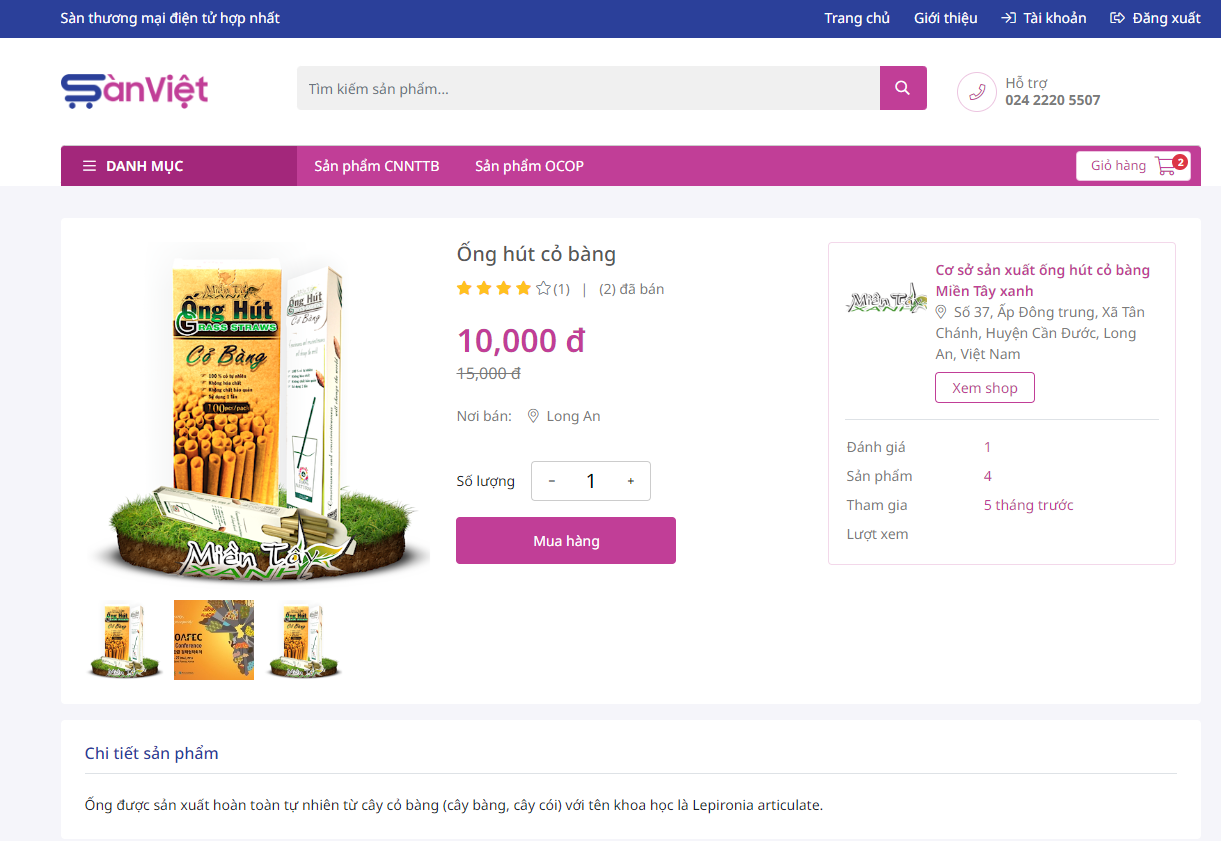Click support phone number 024 2220 5507
The height and width of the screenshot is (841, 1221).
coord(1053,100)
